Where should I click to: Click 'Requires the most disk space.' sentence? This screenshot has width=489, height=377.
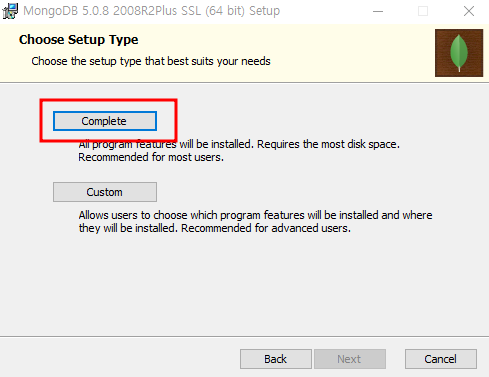tap(328, 144)
